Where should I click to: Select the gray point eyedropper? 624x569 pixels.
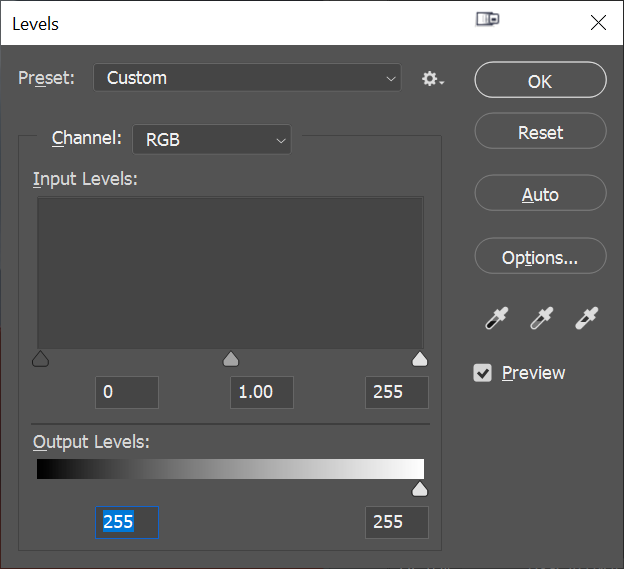[542, 318]
